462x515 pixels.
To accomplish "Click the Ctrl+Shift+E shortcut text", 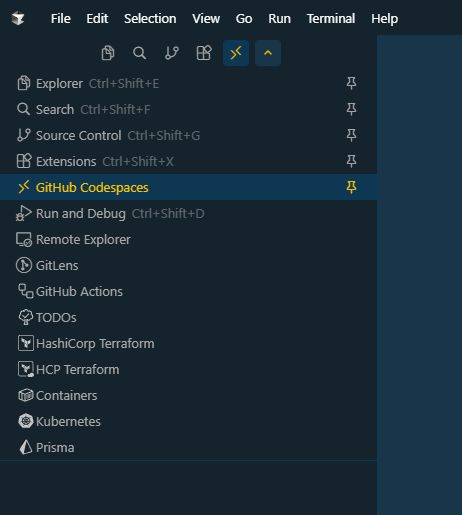I will [x=124, y=84].
